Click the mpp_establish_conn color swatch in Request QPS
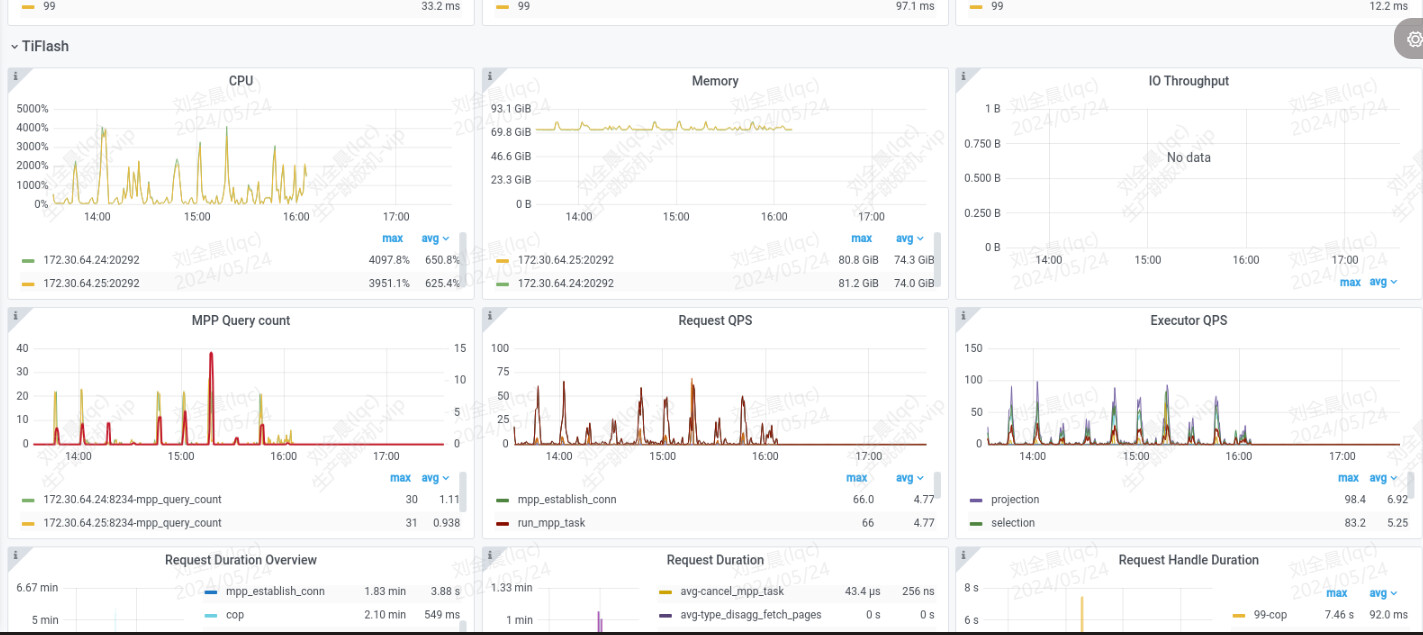Screen dimensions: 1423x635 coord(503,500)
